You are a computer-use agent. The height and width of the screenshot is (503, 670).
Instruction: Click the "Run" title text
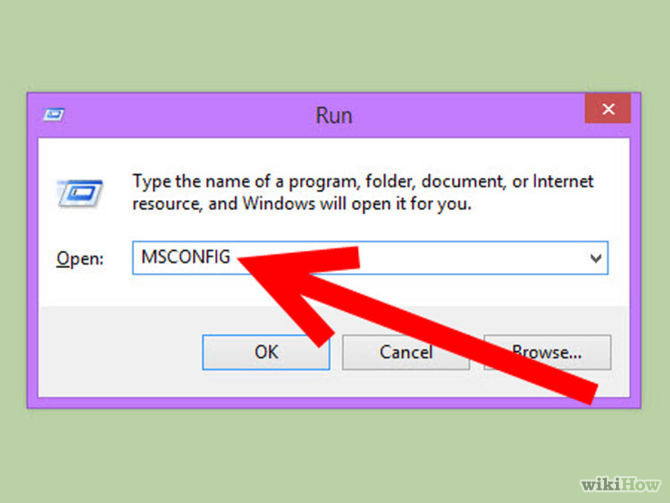pyautogui.click(x=334, y=115)
